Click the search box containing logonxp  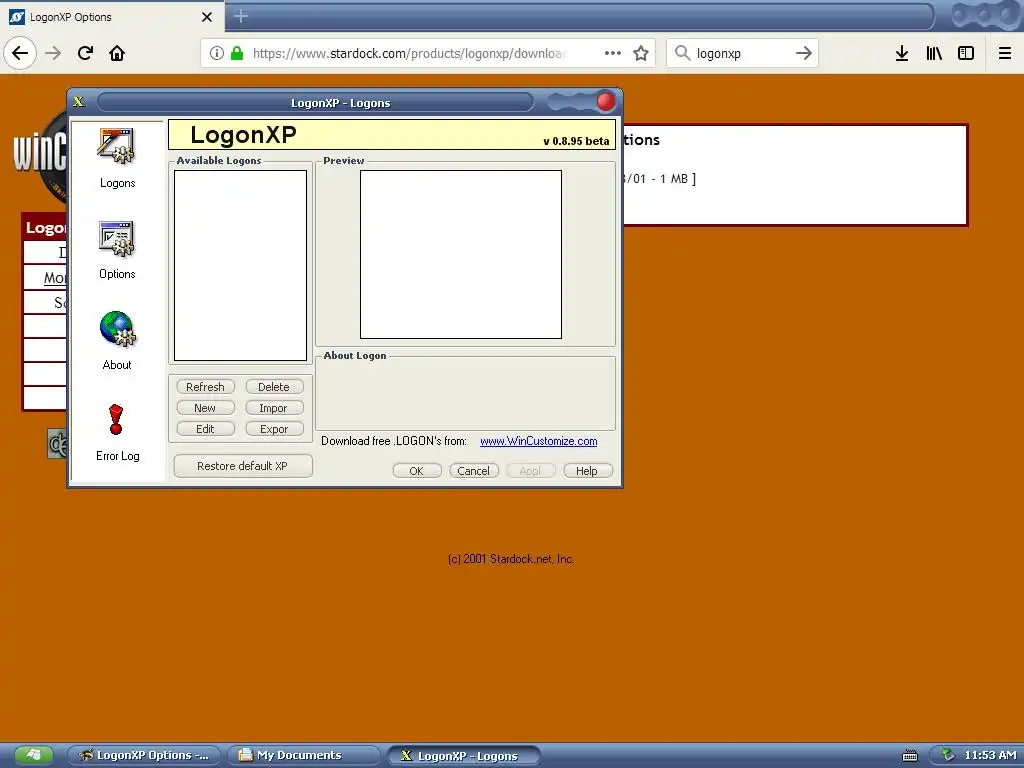(x=742, y=54)
